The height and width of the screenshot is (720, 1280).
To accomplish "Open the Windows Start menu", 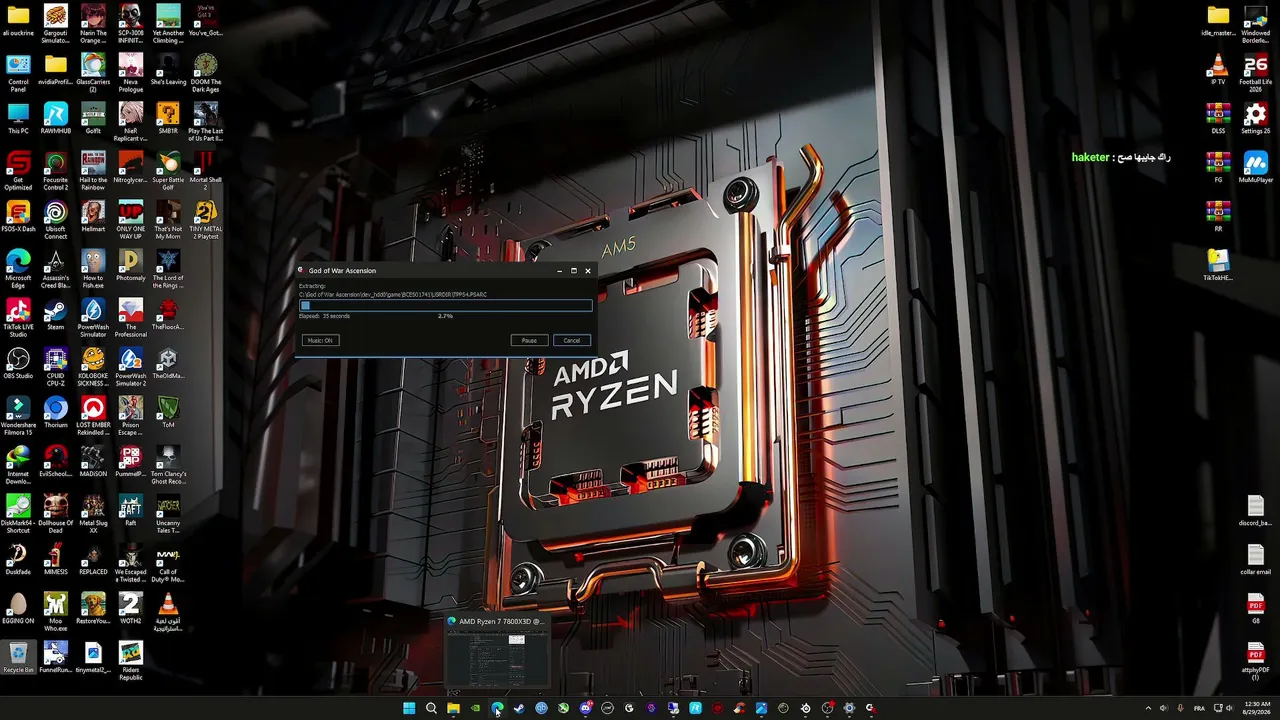I will (x=409, y=708).
